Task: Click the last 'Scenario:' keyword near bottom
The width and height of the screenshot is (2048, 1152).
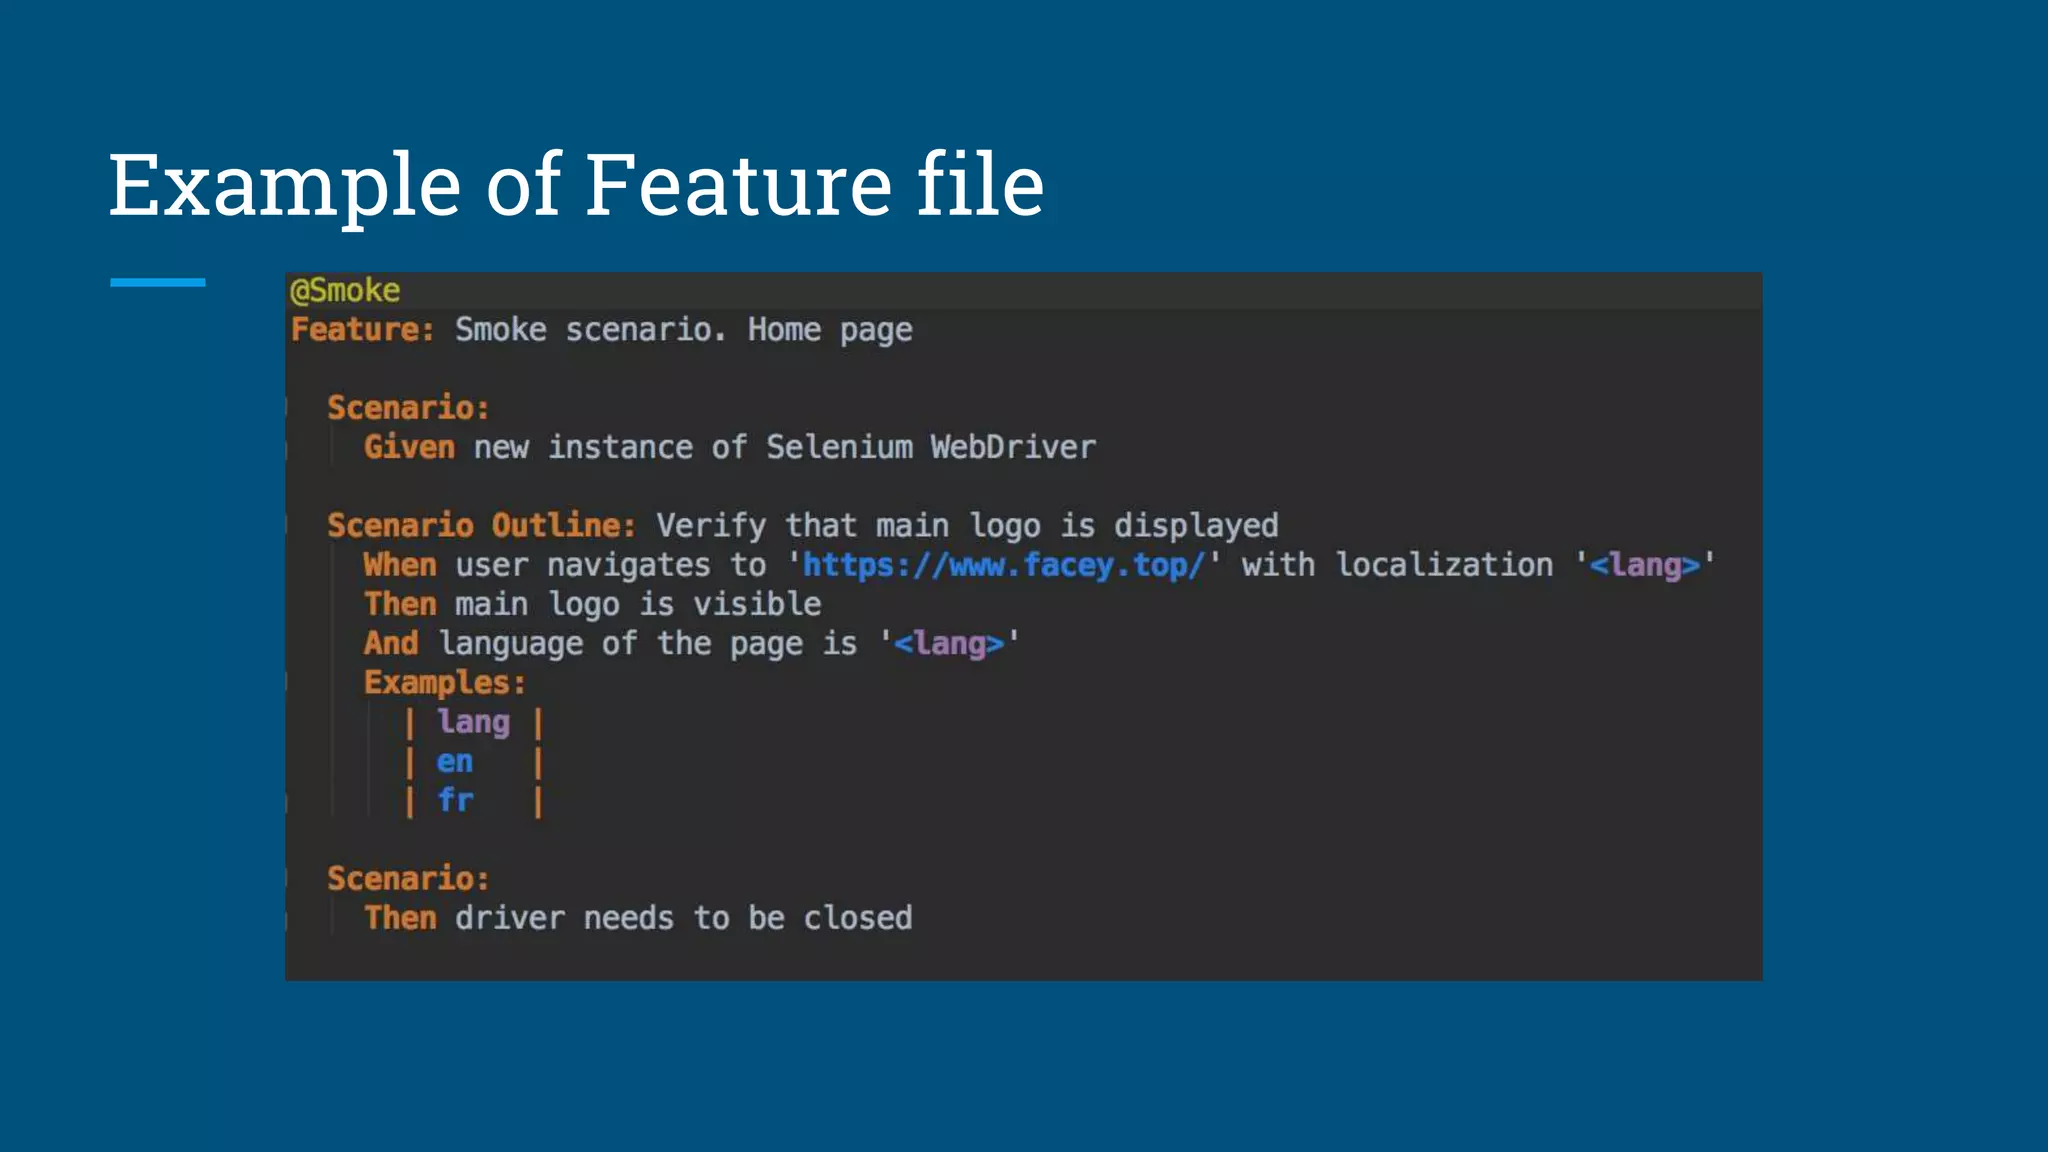Action: (408, 878)
